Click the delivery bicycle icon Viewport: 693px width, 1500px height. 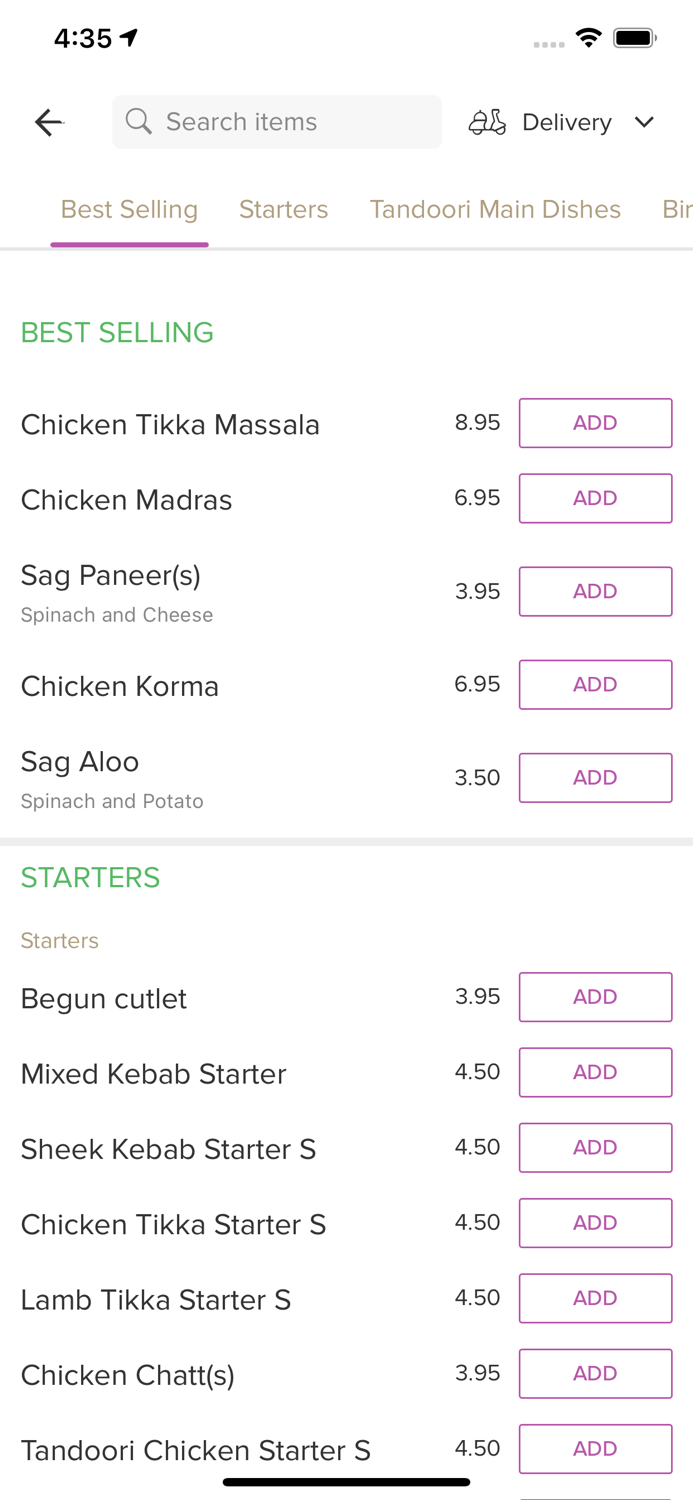click(x=487, y=121)
